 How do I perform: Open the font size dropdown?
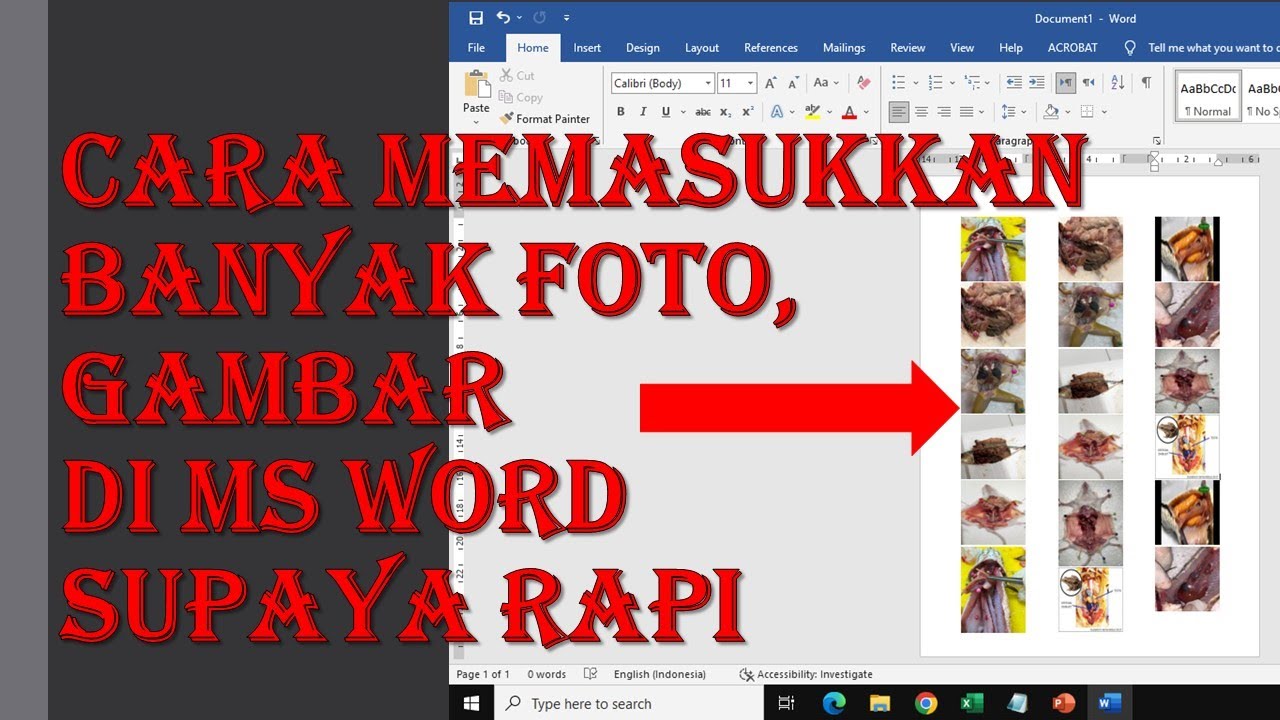[750, 84]
